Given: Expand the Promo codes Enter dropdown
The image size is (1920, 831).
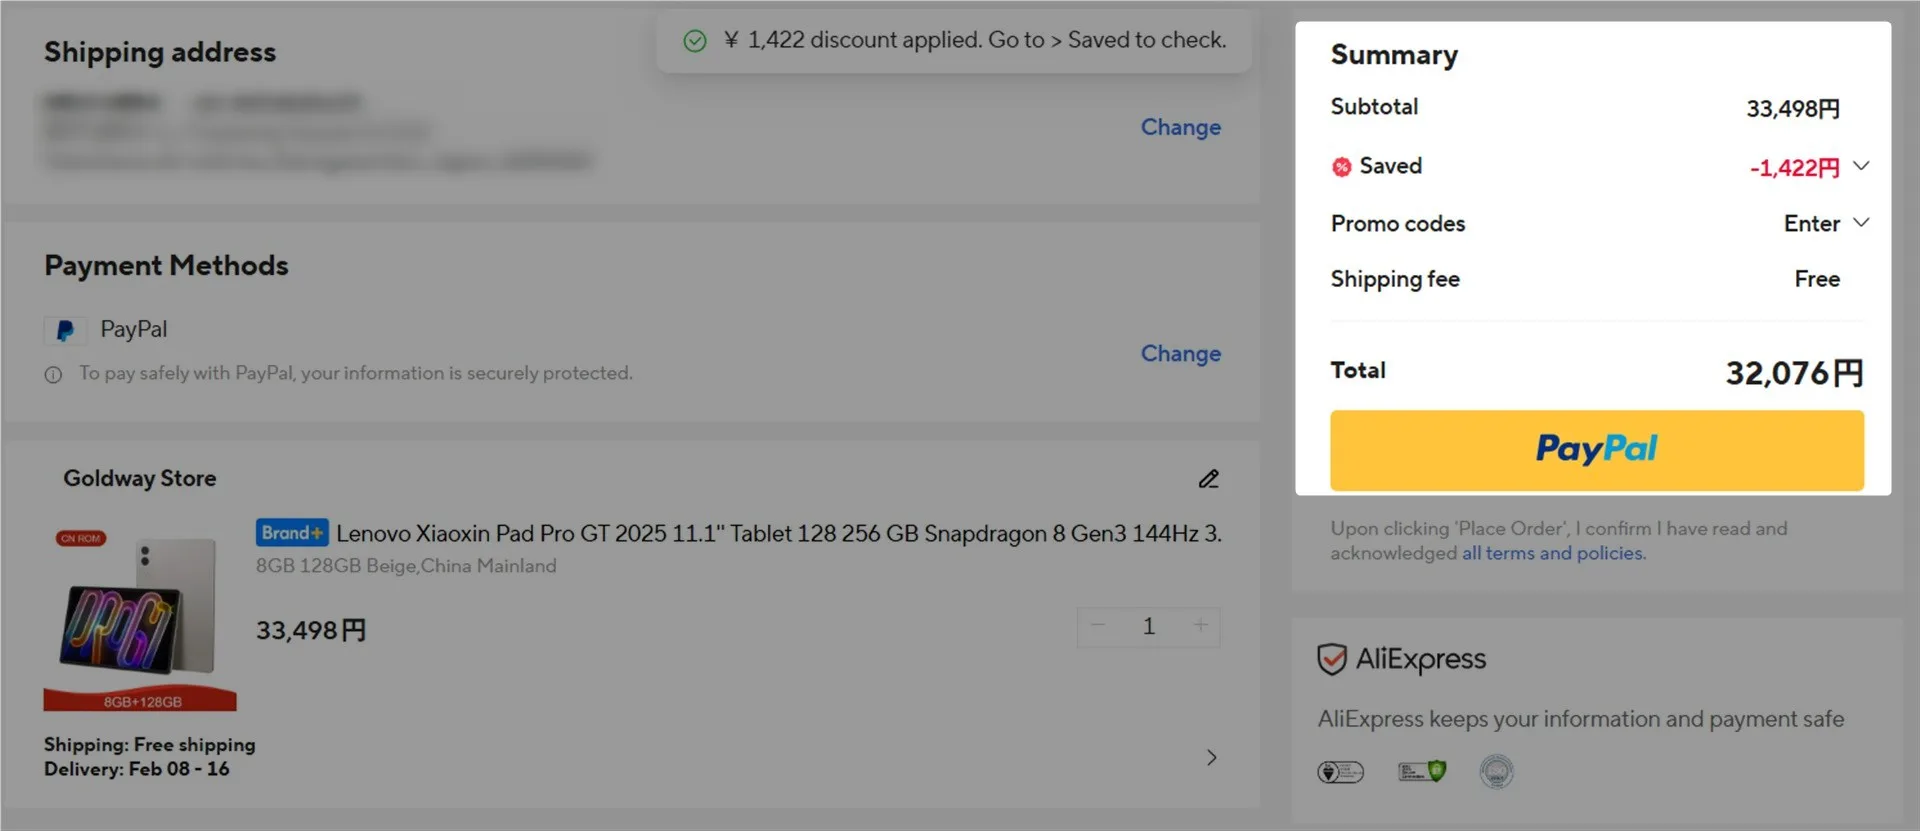Looking at the screenshot, I should tap(1860, 223).
